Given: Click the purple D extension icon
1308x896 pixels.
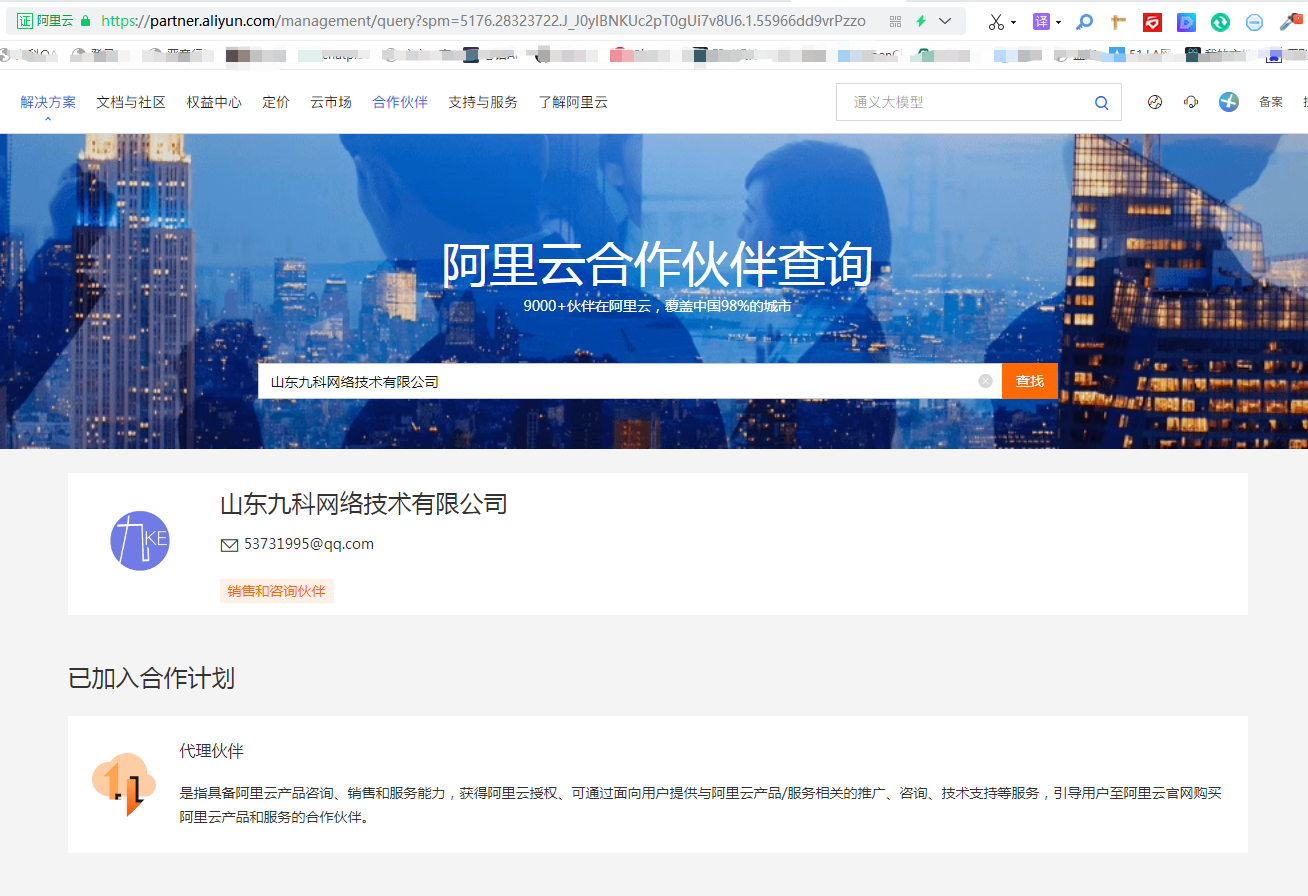Looking at the screenshot, I should pyautogui.click(x=1186, y=22).
